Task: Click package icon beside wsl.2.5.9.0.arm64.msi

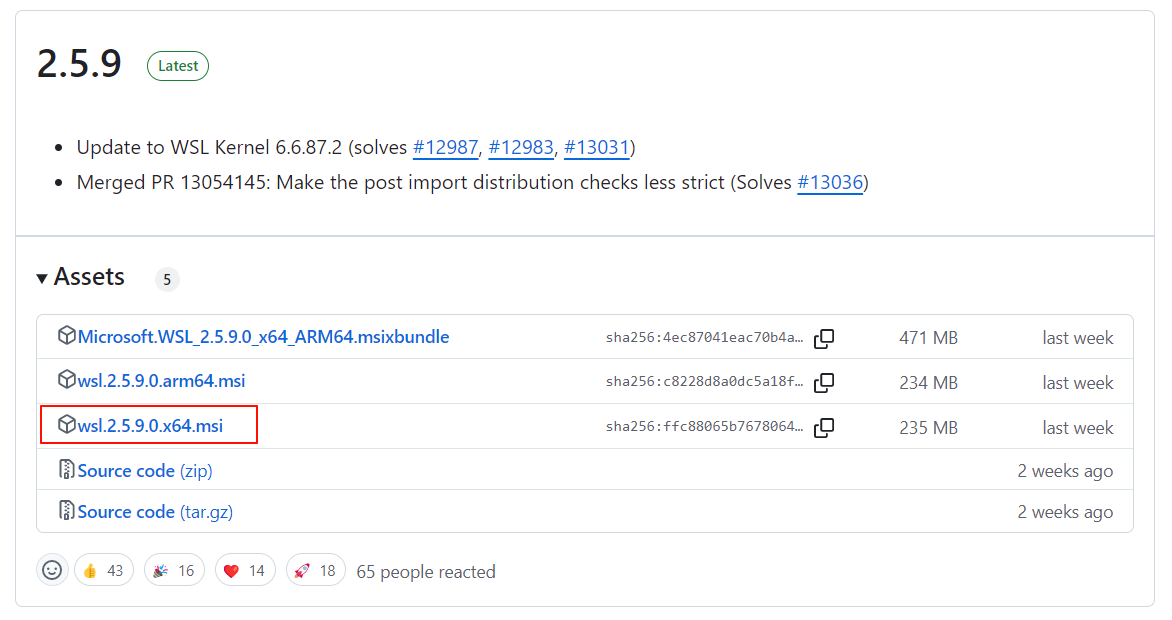Action: tap(67, 380)
